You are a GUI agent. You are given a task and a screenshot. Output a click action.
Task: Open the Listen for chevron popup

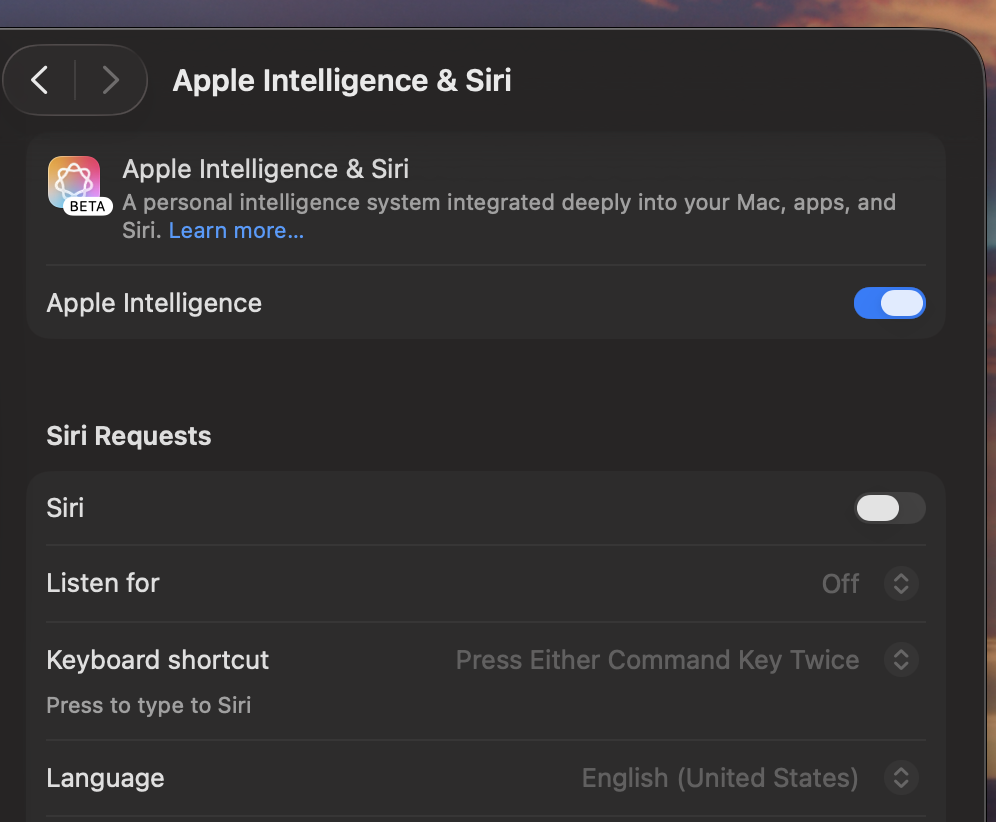coord(901,583)
